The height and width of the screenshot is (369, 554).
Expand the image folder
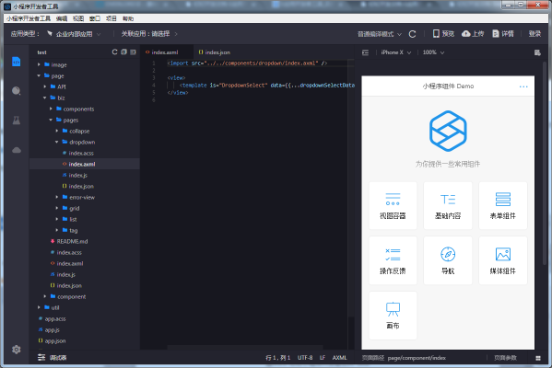39,65
